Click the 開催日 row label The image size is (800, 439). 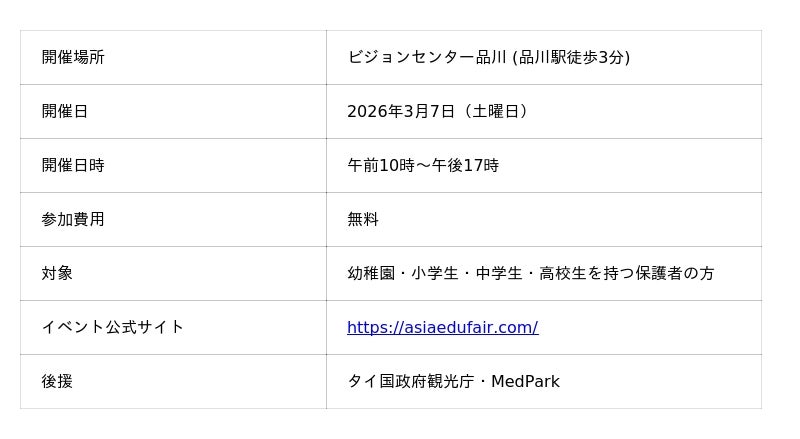(65, 111)
